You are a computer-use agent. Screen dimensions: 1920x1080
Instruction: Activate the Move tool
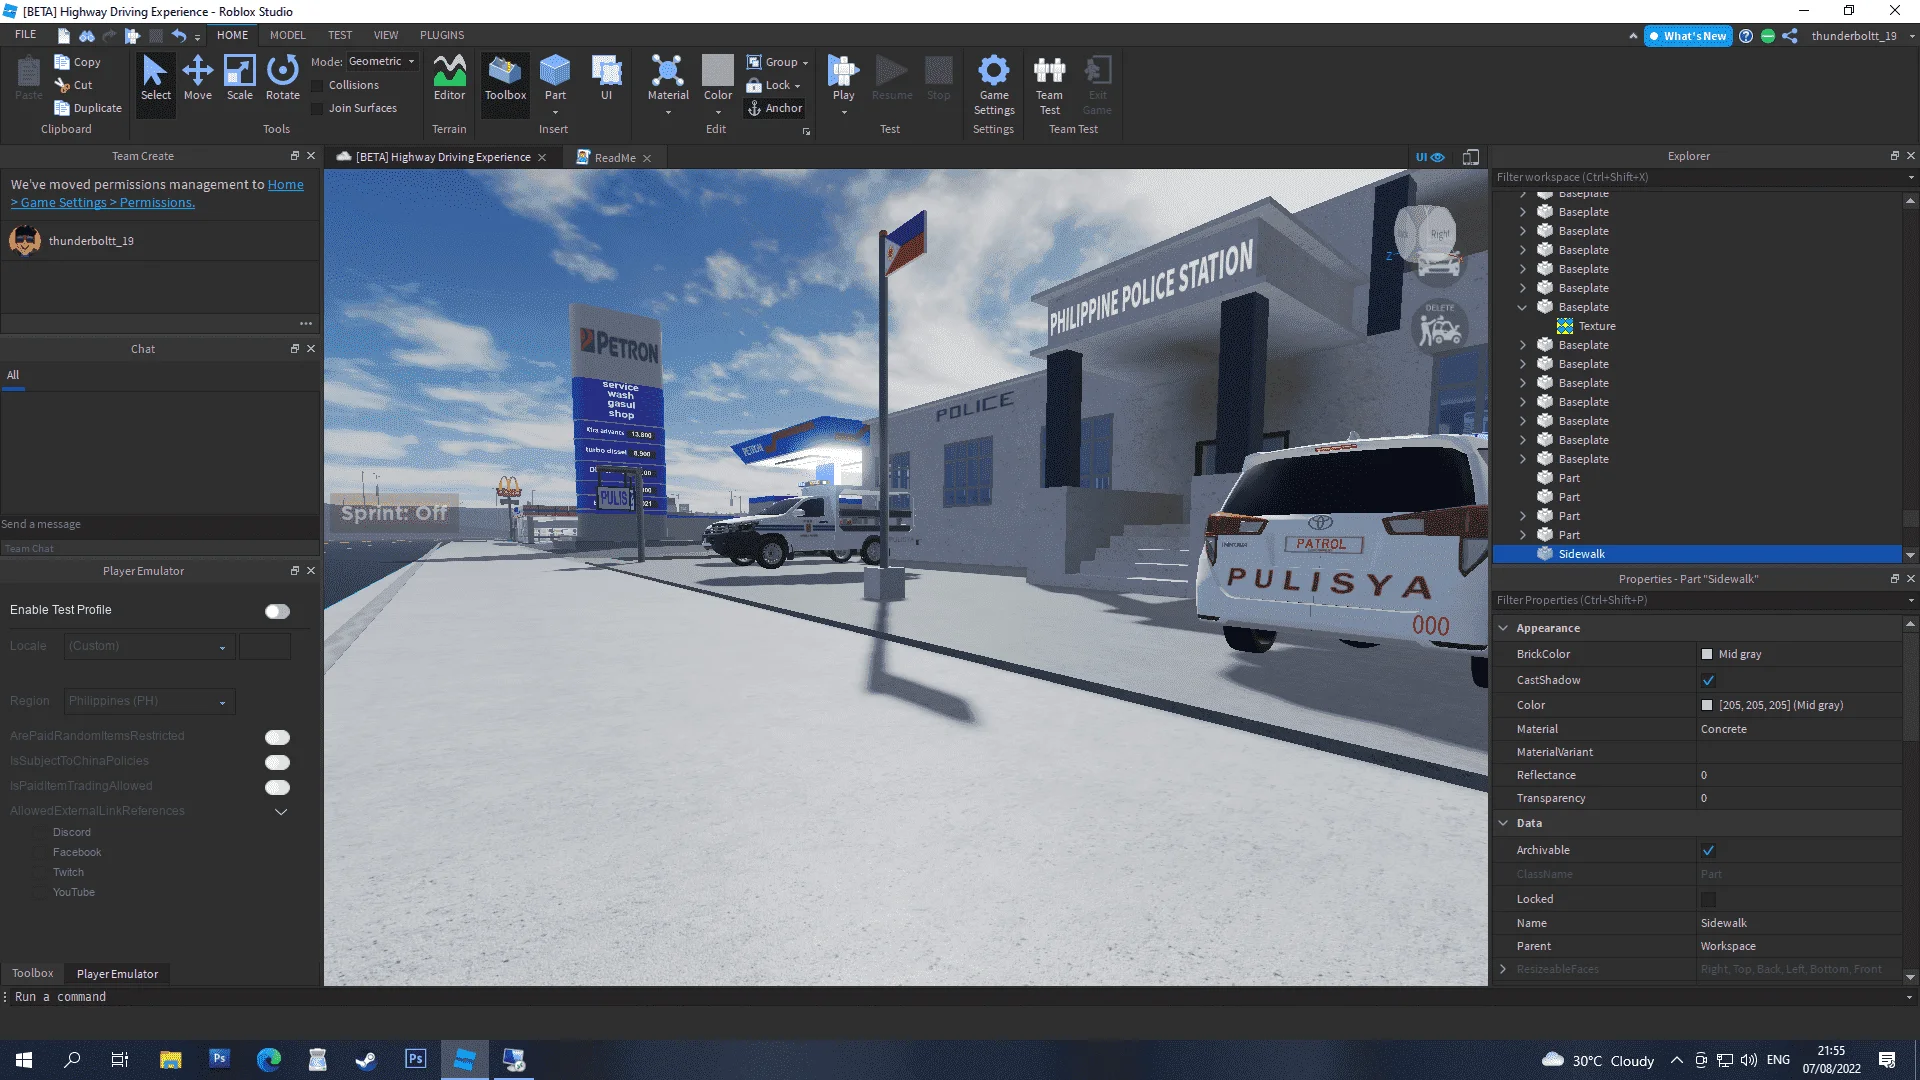tap(198, 78)
